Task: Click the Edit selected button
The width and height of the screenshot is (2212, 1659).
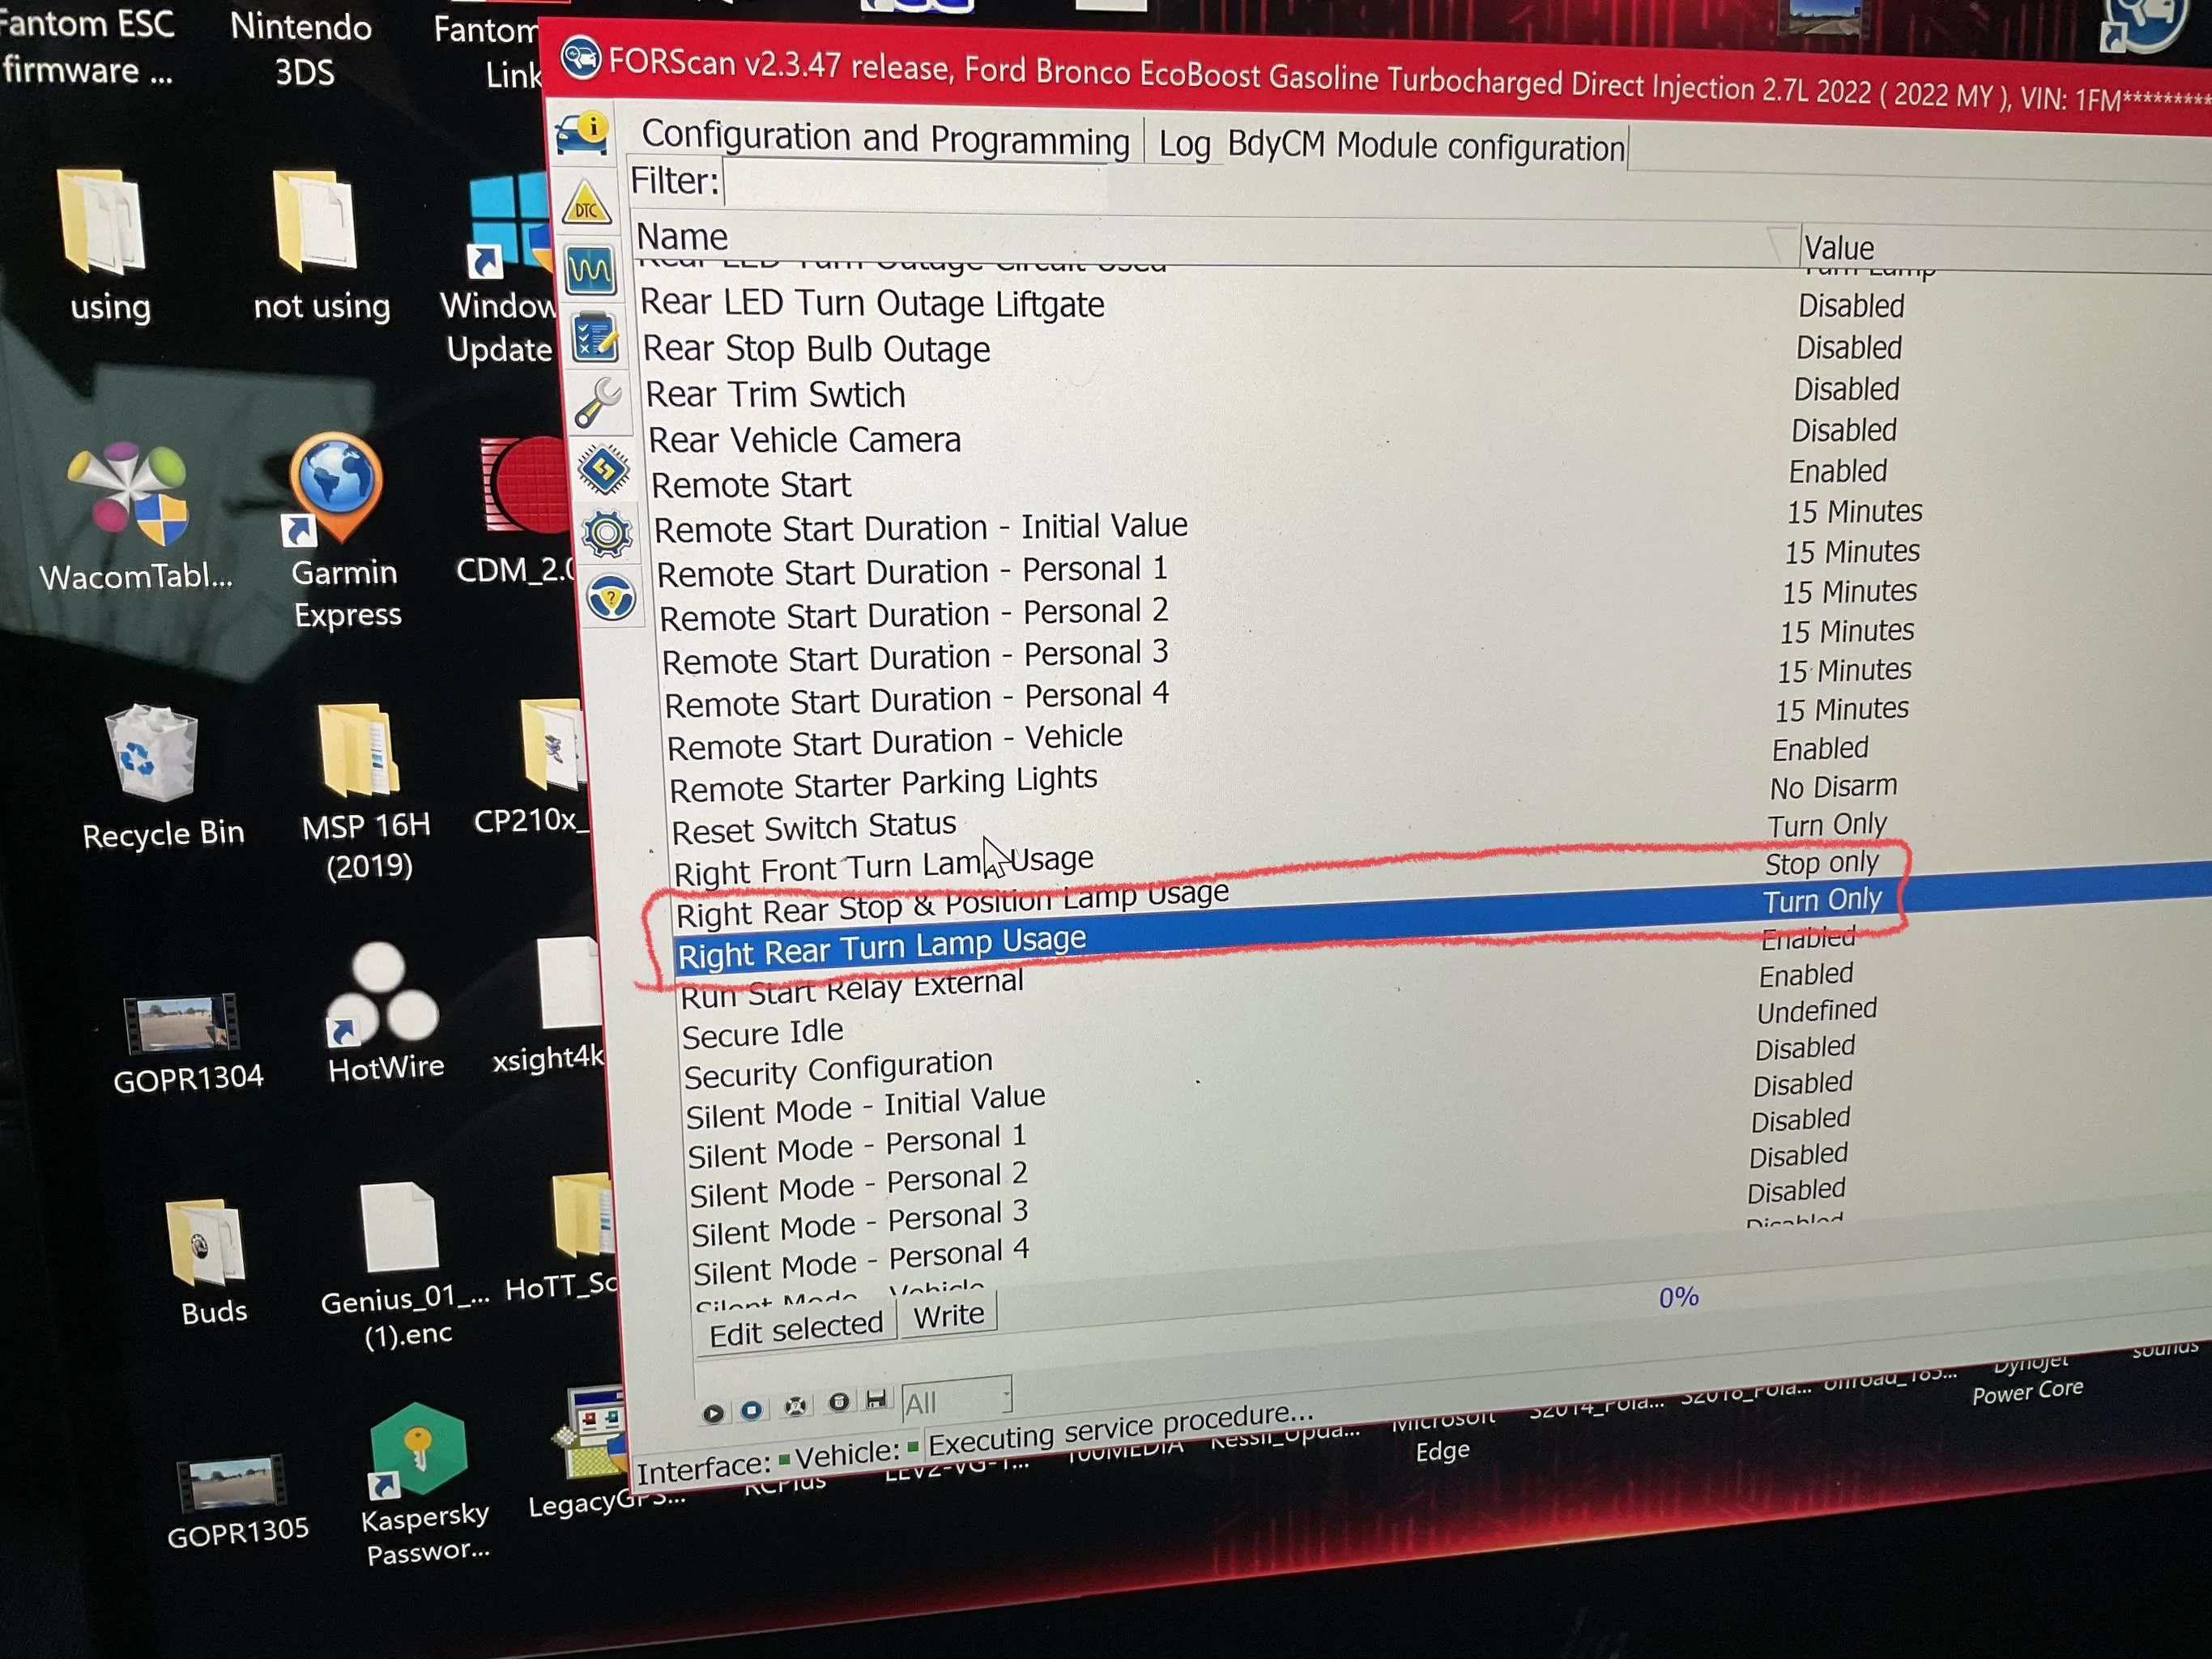Action: point(795,1329)
